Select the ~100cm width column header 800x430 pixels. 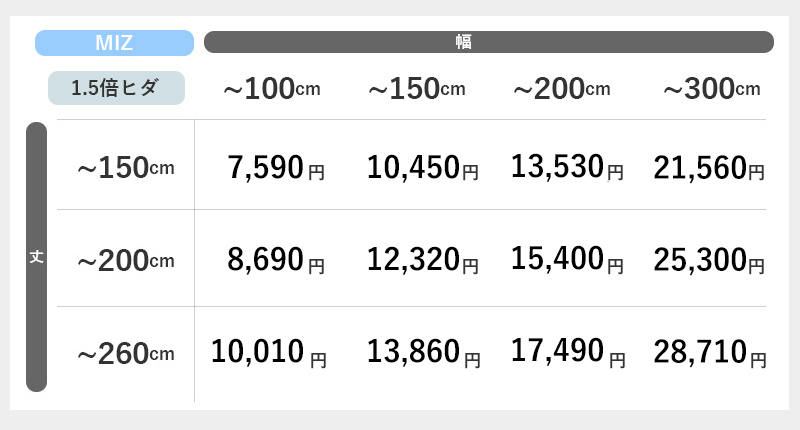coord(272,89)
